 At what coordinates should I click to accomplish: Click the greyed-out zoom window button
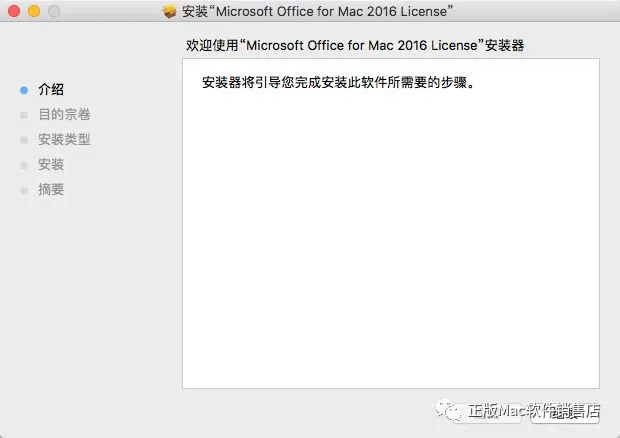tap(54, 11)
